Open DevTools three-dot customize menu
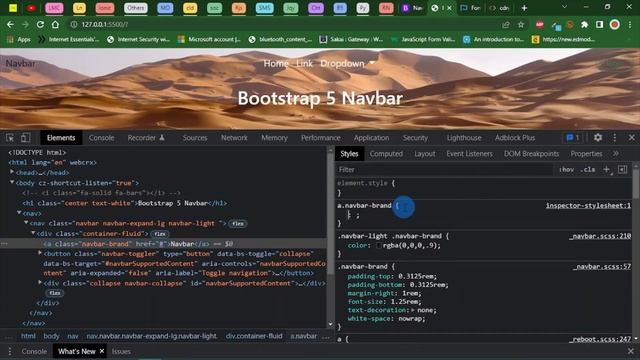Image resolution: width=640 pixels, height=360 pixels. 615,138
